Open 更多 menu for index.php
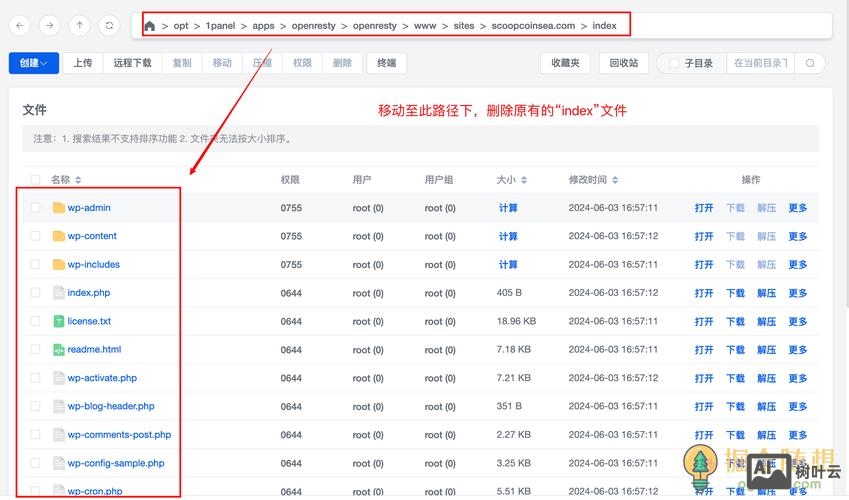Image resolution: width=849 pixels, height=500 pixels. click(798, 293)
